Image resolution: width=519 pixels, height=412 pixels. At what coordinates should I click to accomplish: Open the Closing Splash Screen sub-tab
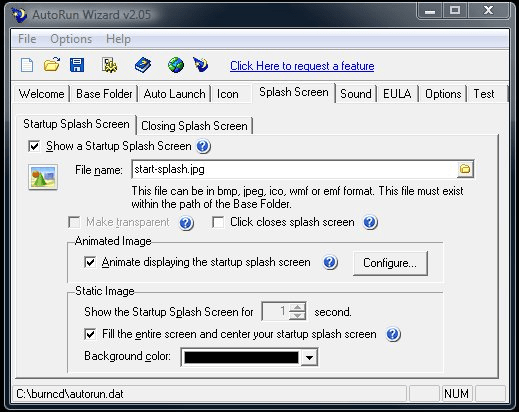pyautogui.click(x=194, y=126)
